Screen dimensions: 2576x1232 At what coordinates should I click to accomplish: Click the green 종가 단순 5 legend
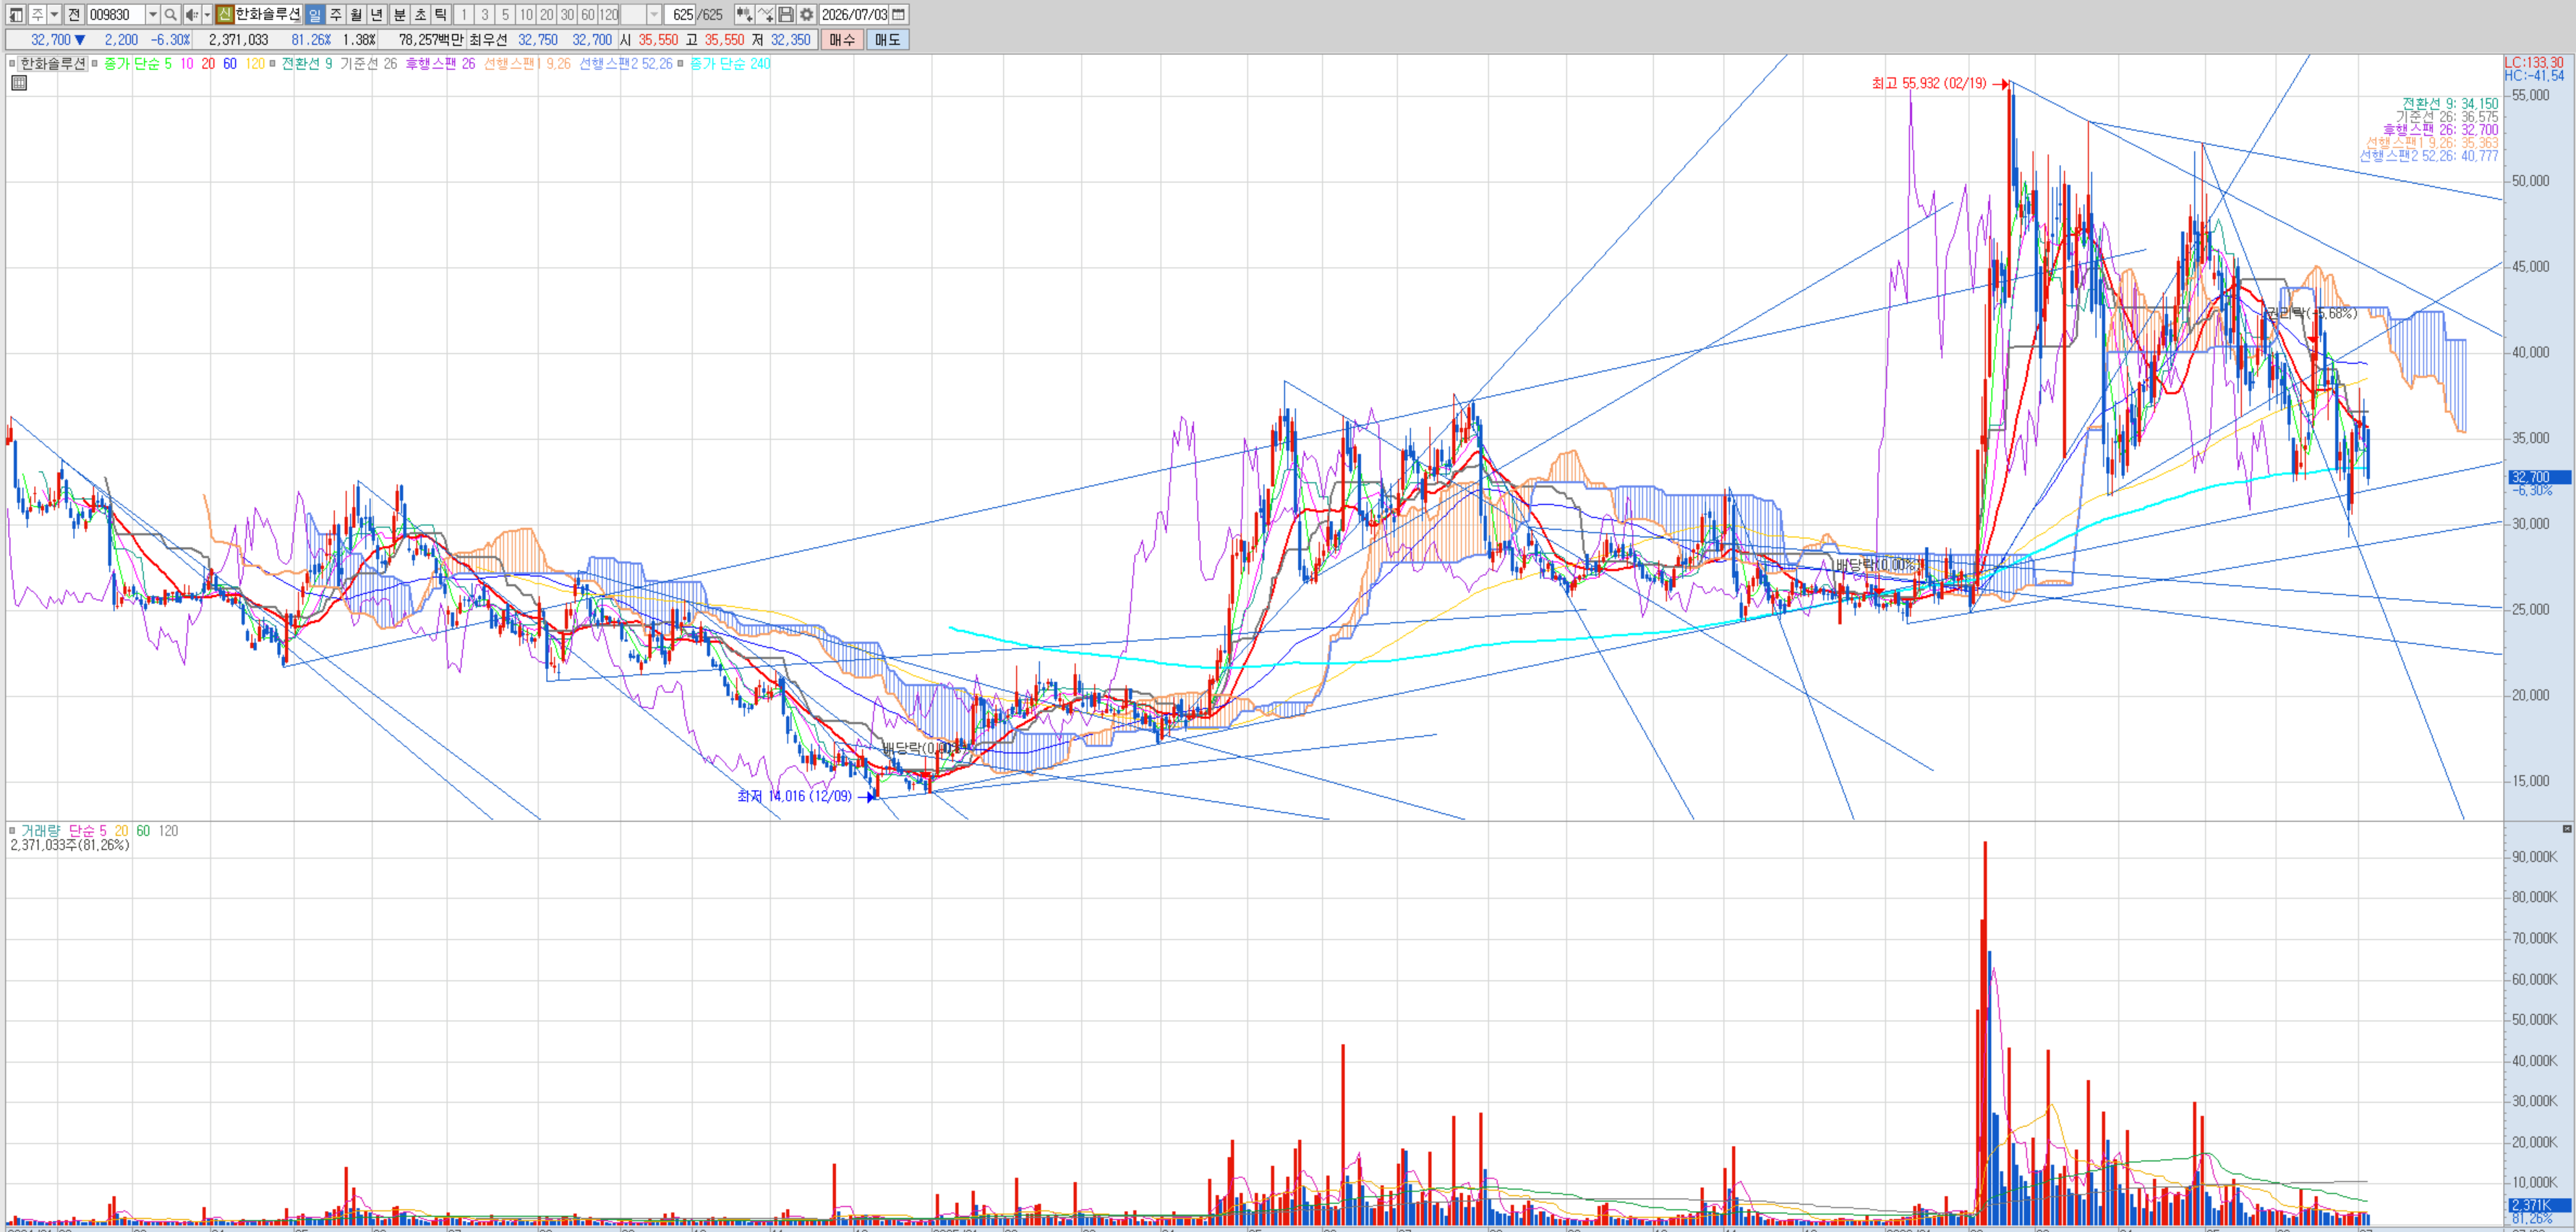pos(138,63)
